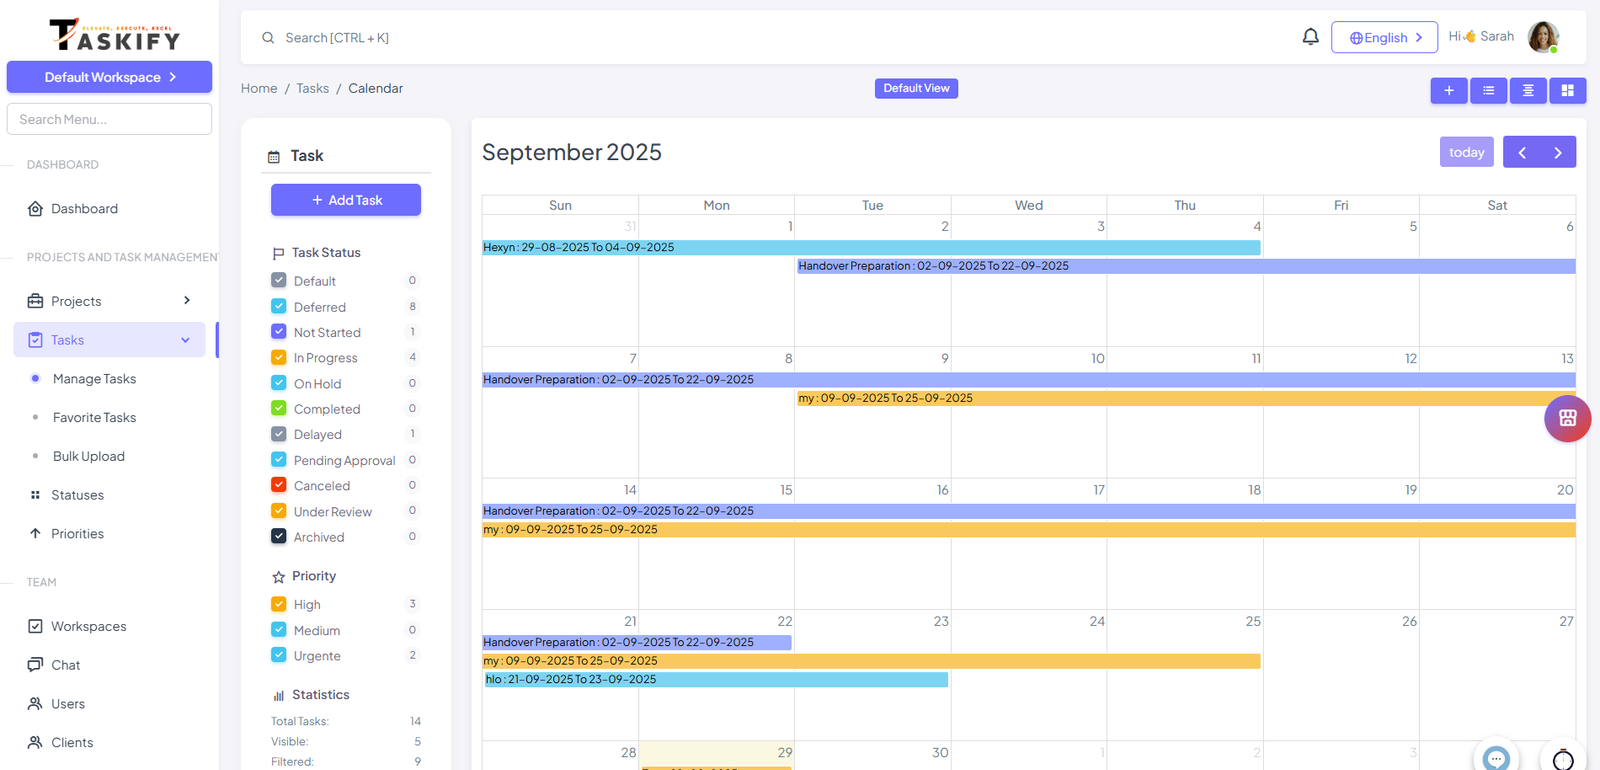The image size is (1600, 770).
Task: Click the Chat speech bubble icon
Action: click(x=35, y=665)
